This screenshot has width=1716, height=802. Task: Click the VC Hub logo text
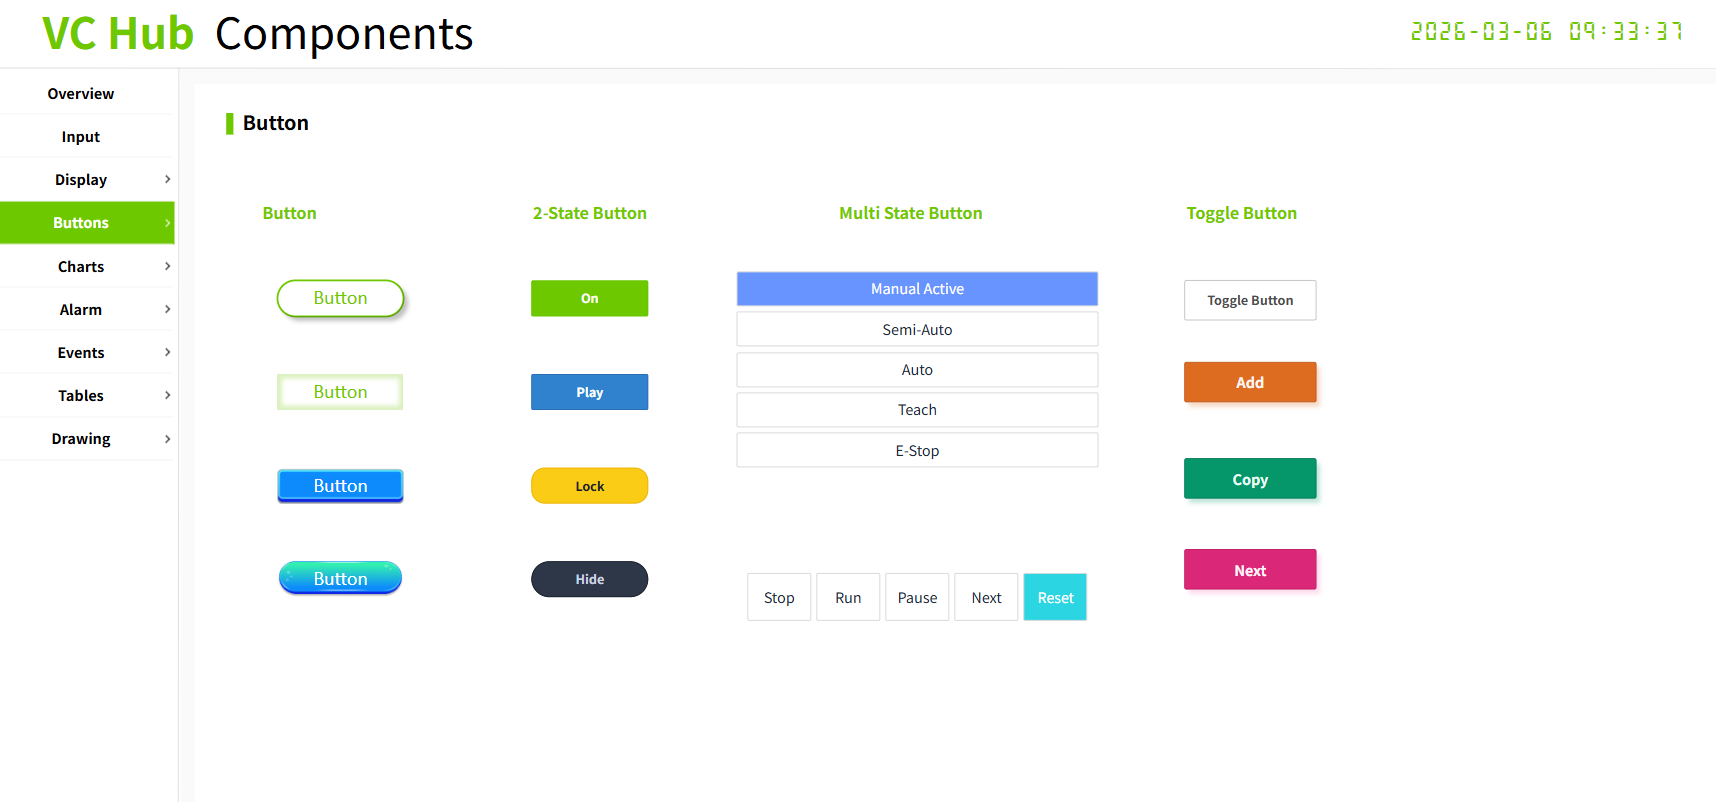coord(118,34)
